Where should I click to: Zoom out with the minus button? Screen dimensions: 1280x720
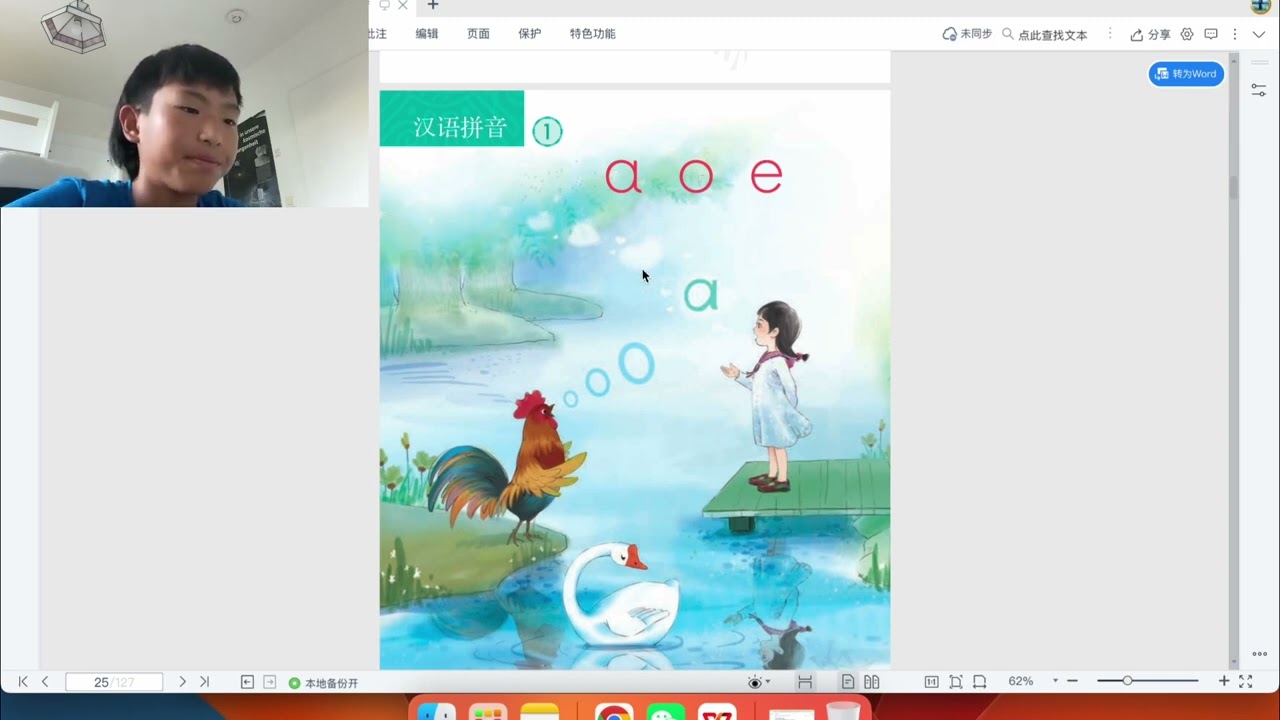click(x=1072, y=681)
